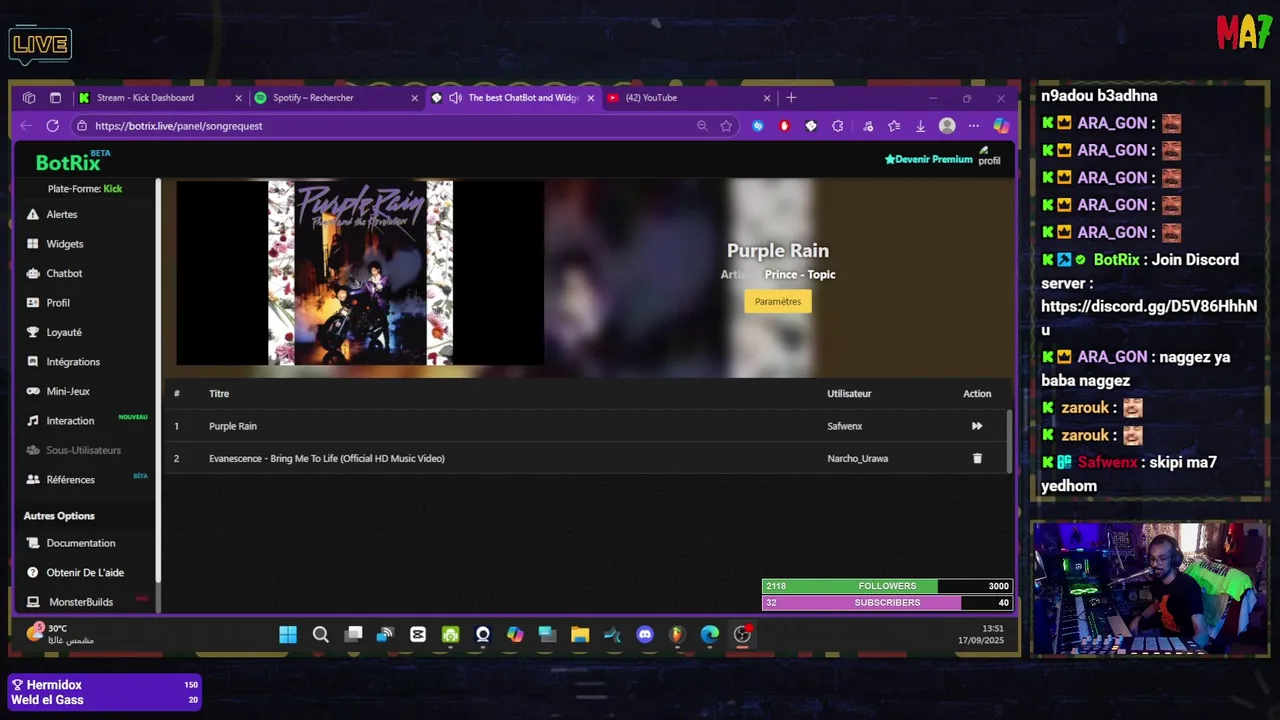The image size is (1280, 720).
Task: Click the Discord invite link in chat
Action: click(x=1149, y=318)
